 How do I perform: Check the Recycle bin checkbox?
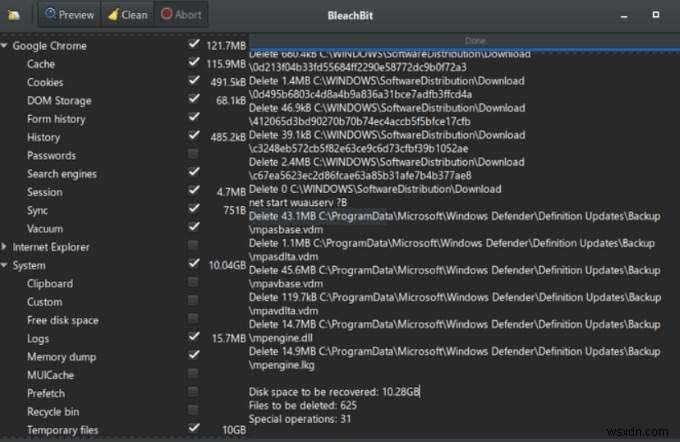(x=193, y=410)
